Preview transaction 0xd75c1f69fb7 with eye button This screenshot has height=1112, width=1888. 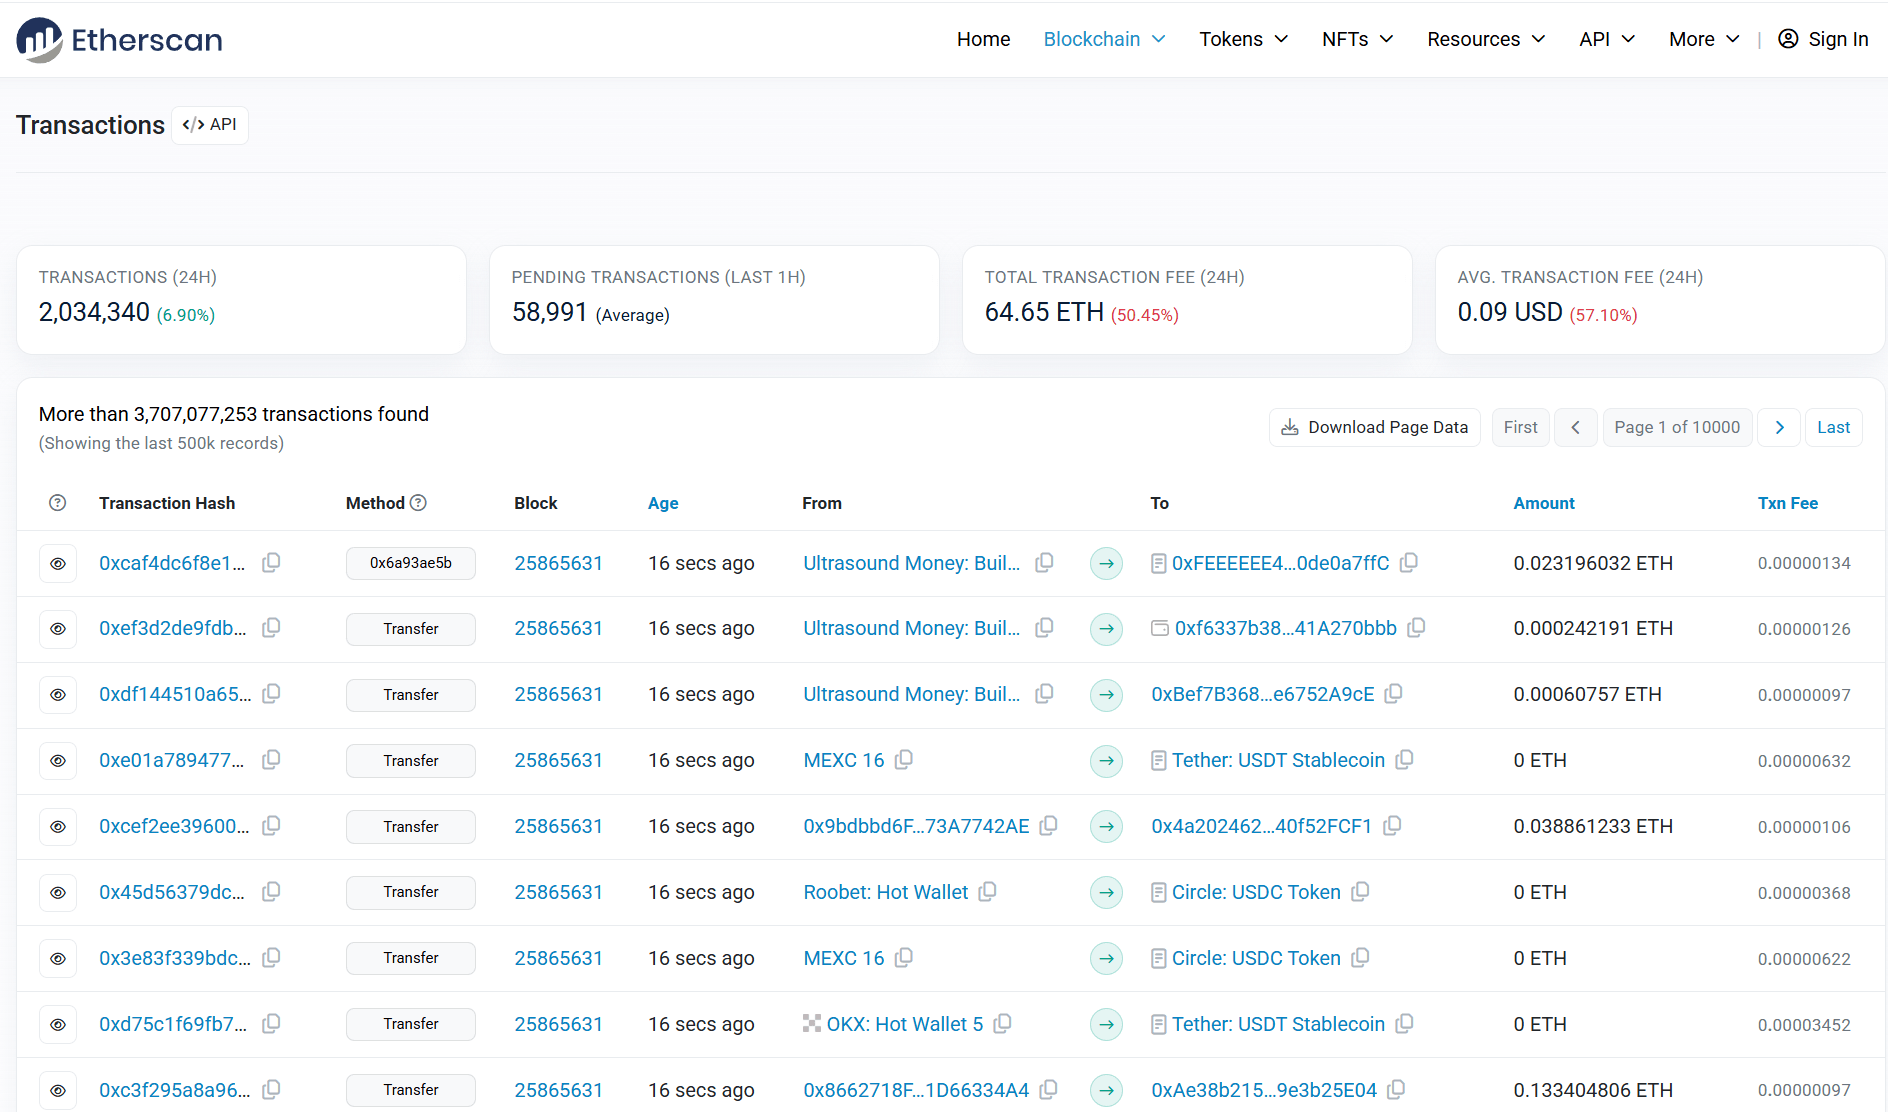[58, 1025]
